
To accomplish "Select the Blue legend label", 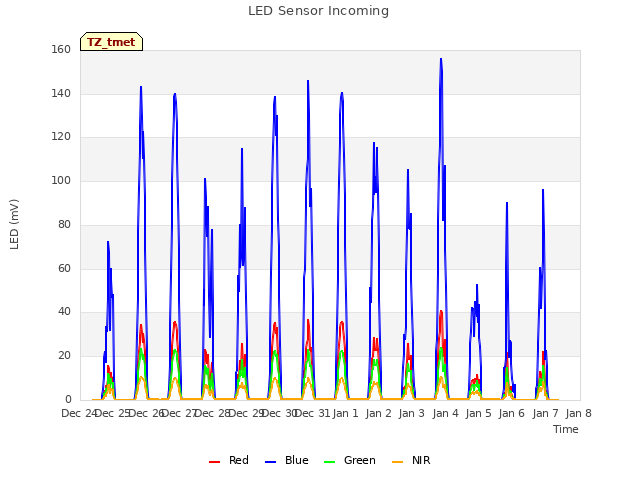I will point(297,460).
